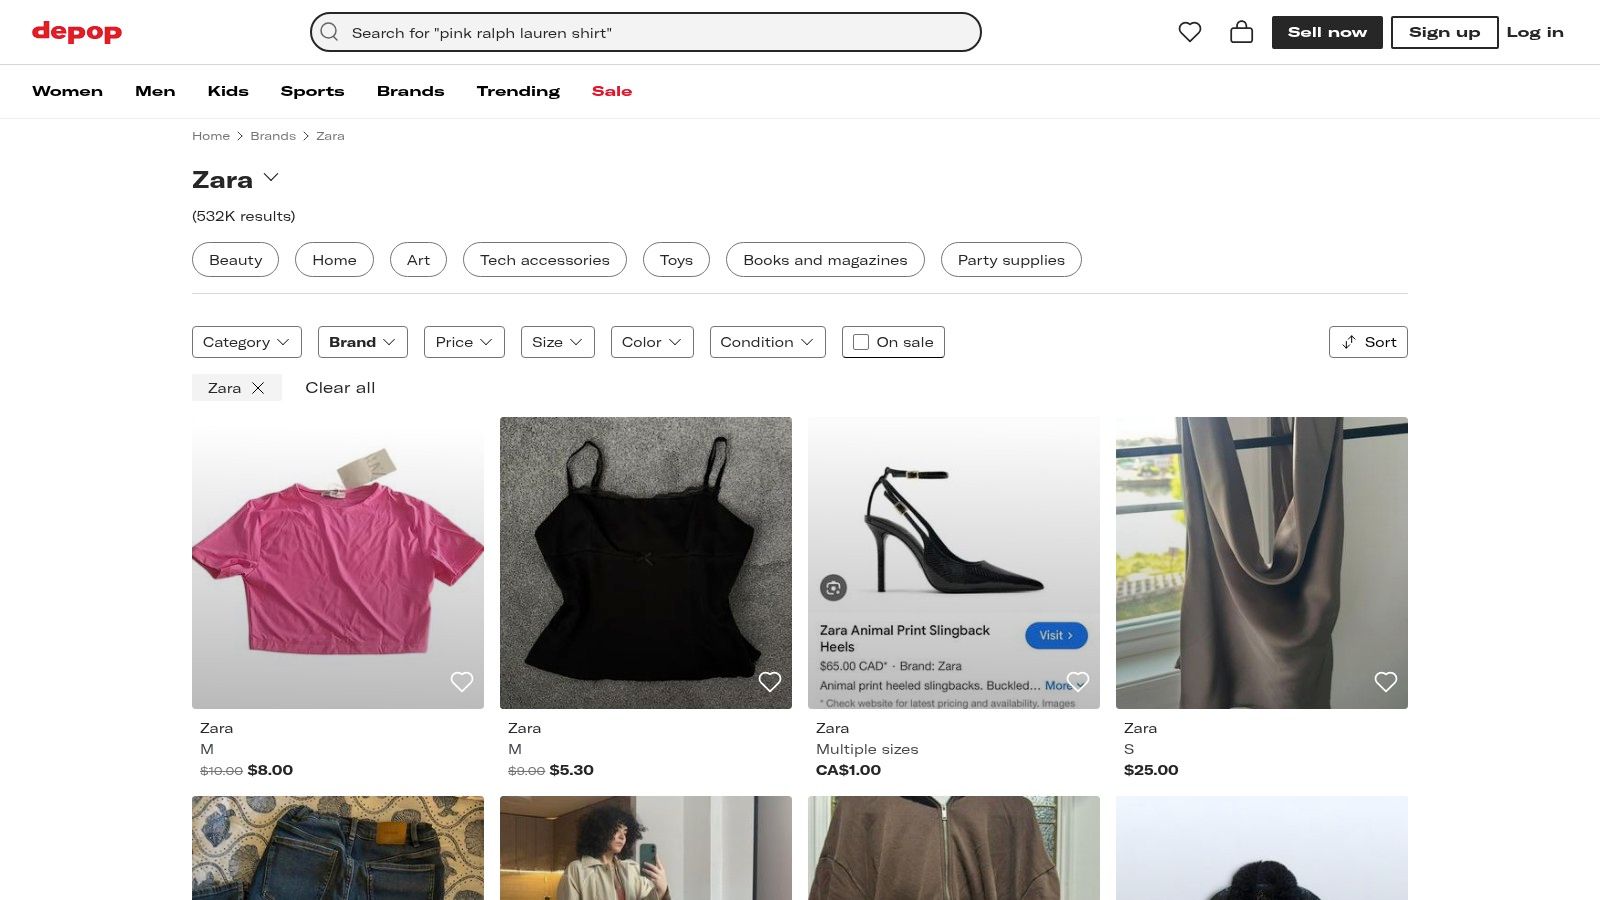Click inside the search input field
The image size is (1600, 900).
(x=600, y=32)
